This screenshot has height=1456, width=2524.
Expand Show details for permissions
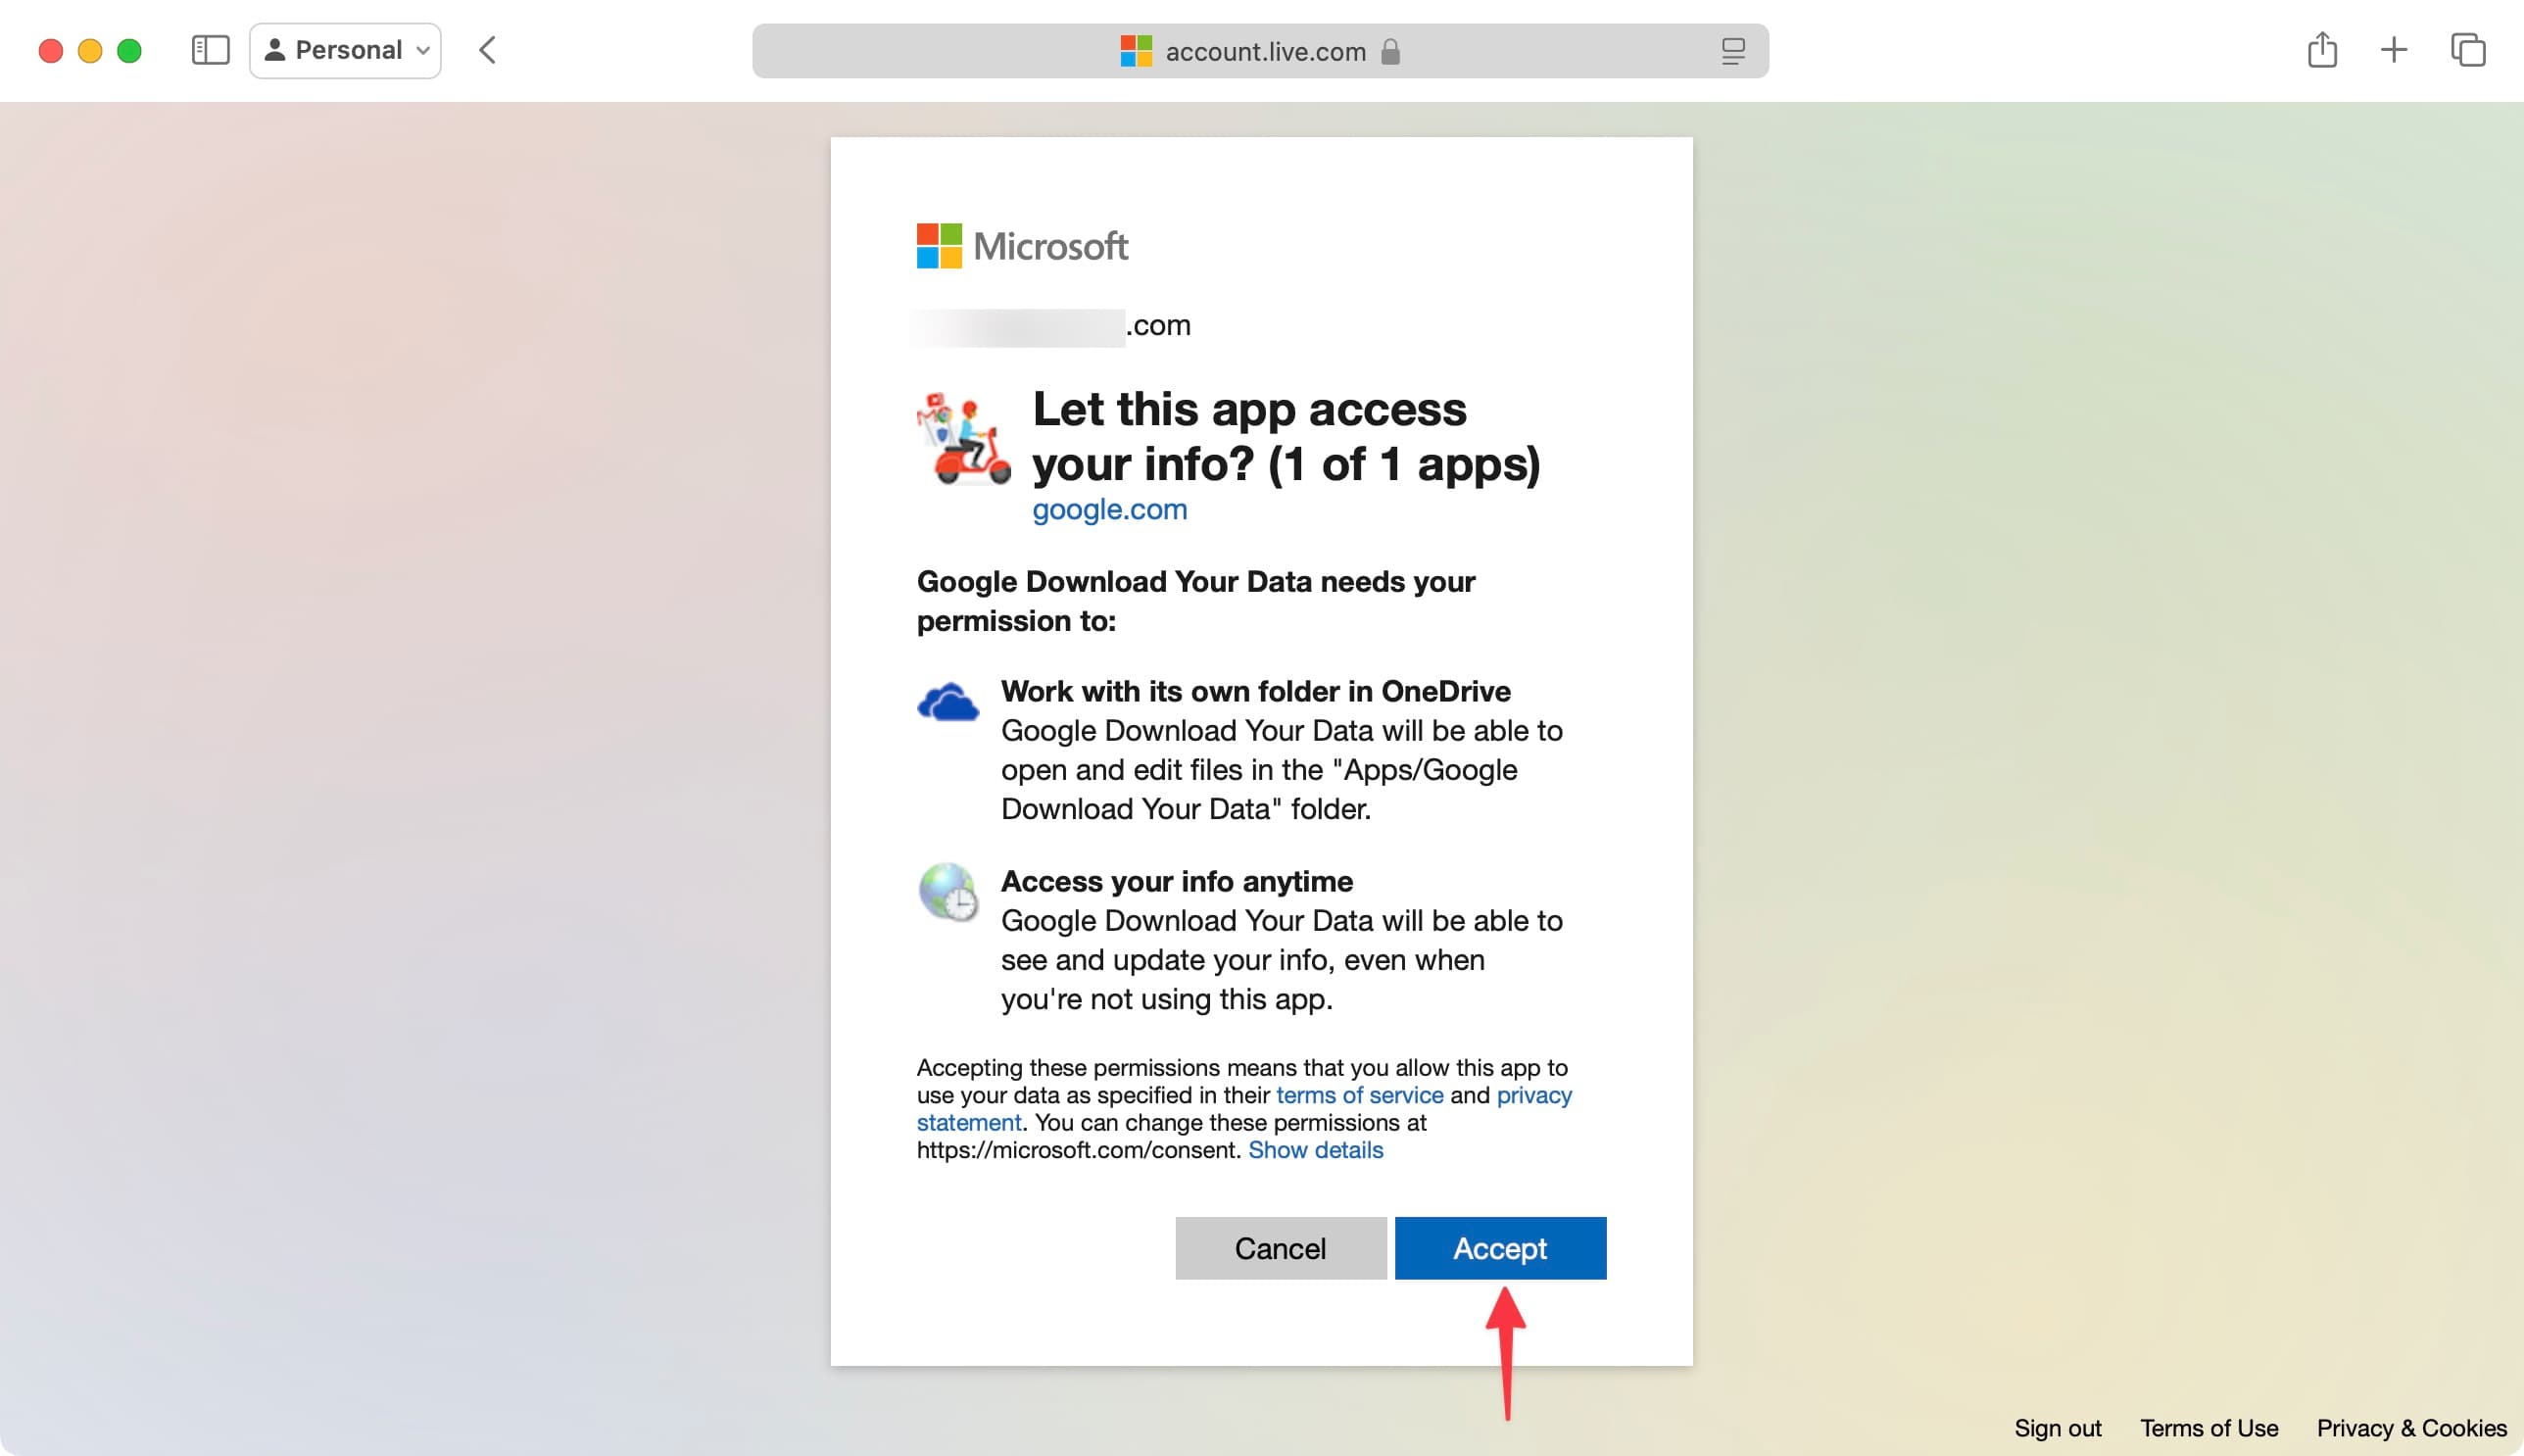[1312, 1149]
